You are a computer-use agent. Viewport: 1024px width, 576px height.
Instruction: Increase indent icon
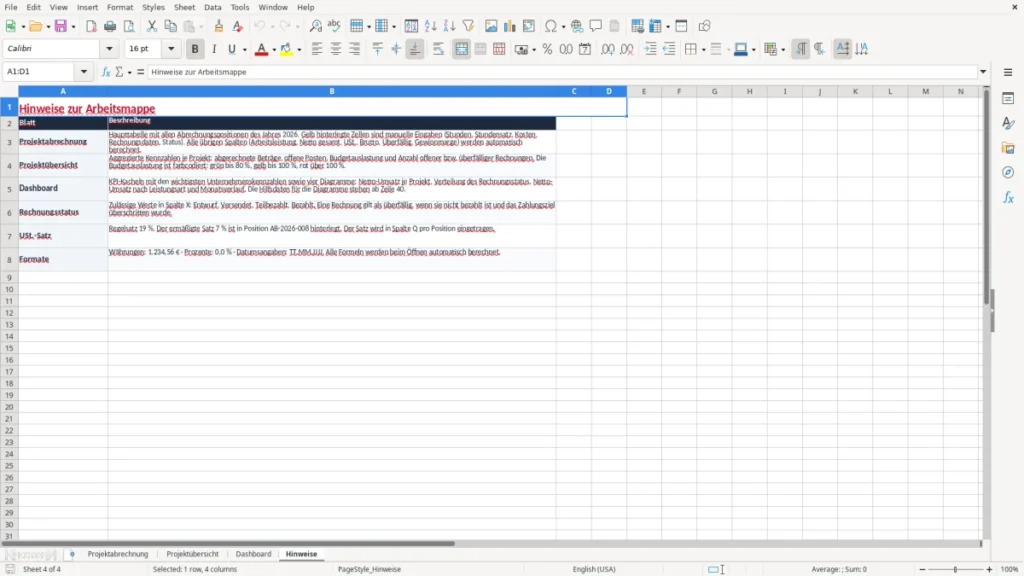tap(650, 49)
